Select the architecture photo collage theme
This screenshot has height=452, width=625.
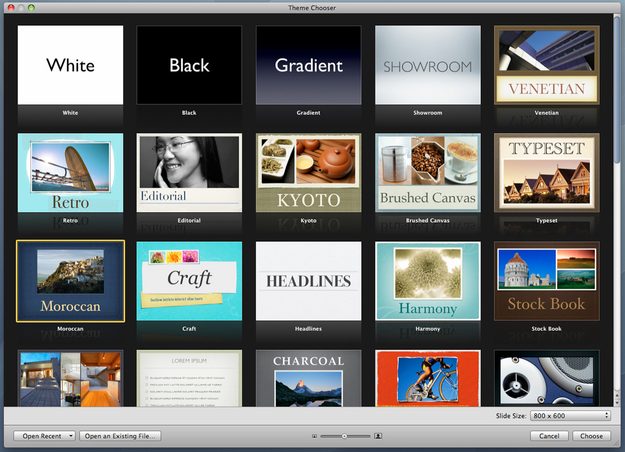(x=70, y=379)
